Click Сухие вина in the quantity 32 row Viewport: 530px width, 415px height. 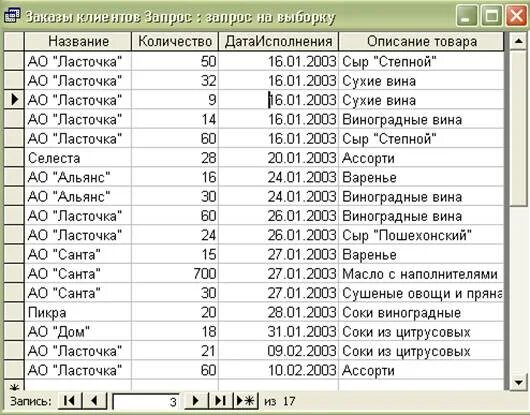click(x=421, y=80)
